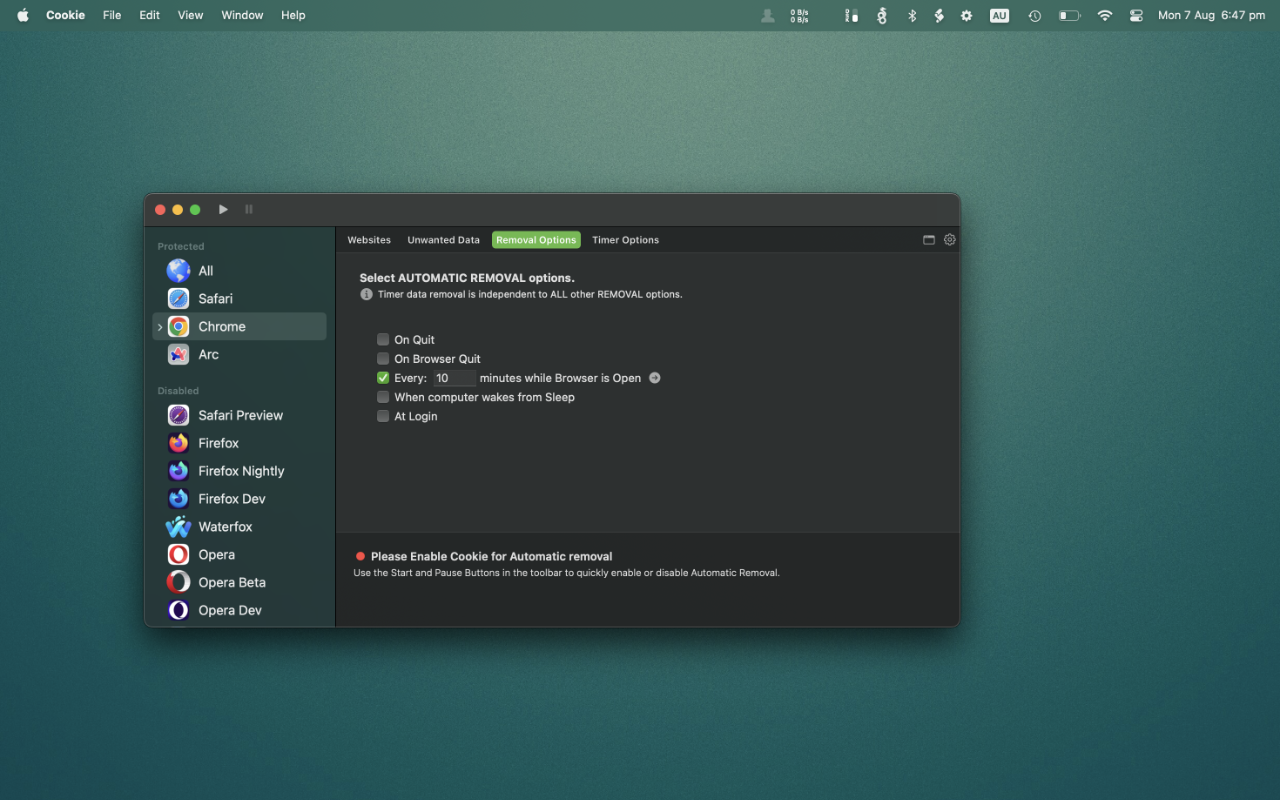Select Firefox in the Disabled list
This screenshot has width=1280, height=800.
click(218, 443)
